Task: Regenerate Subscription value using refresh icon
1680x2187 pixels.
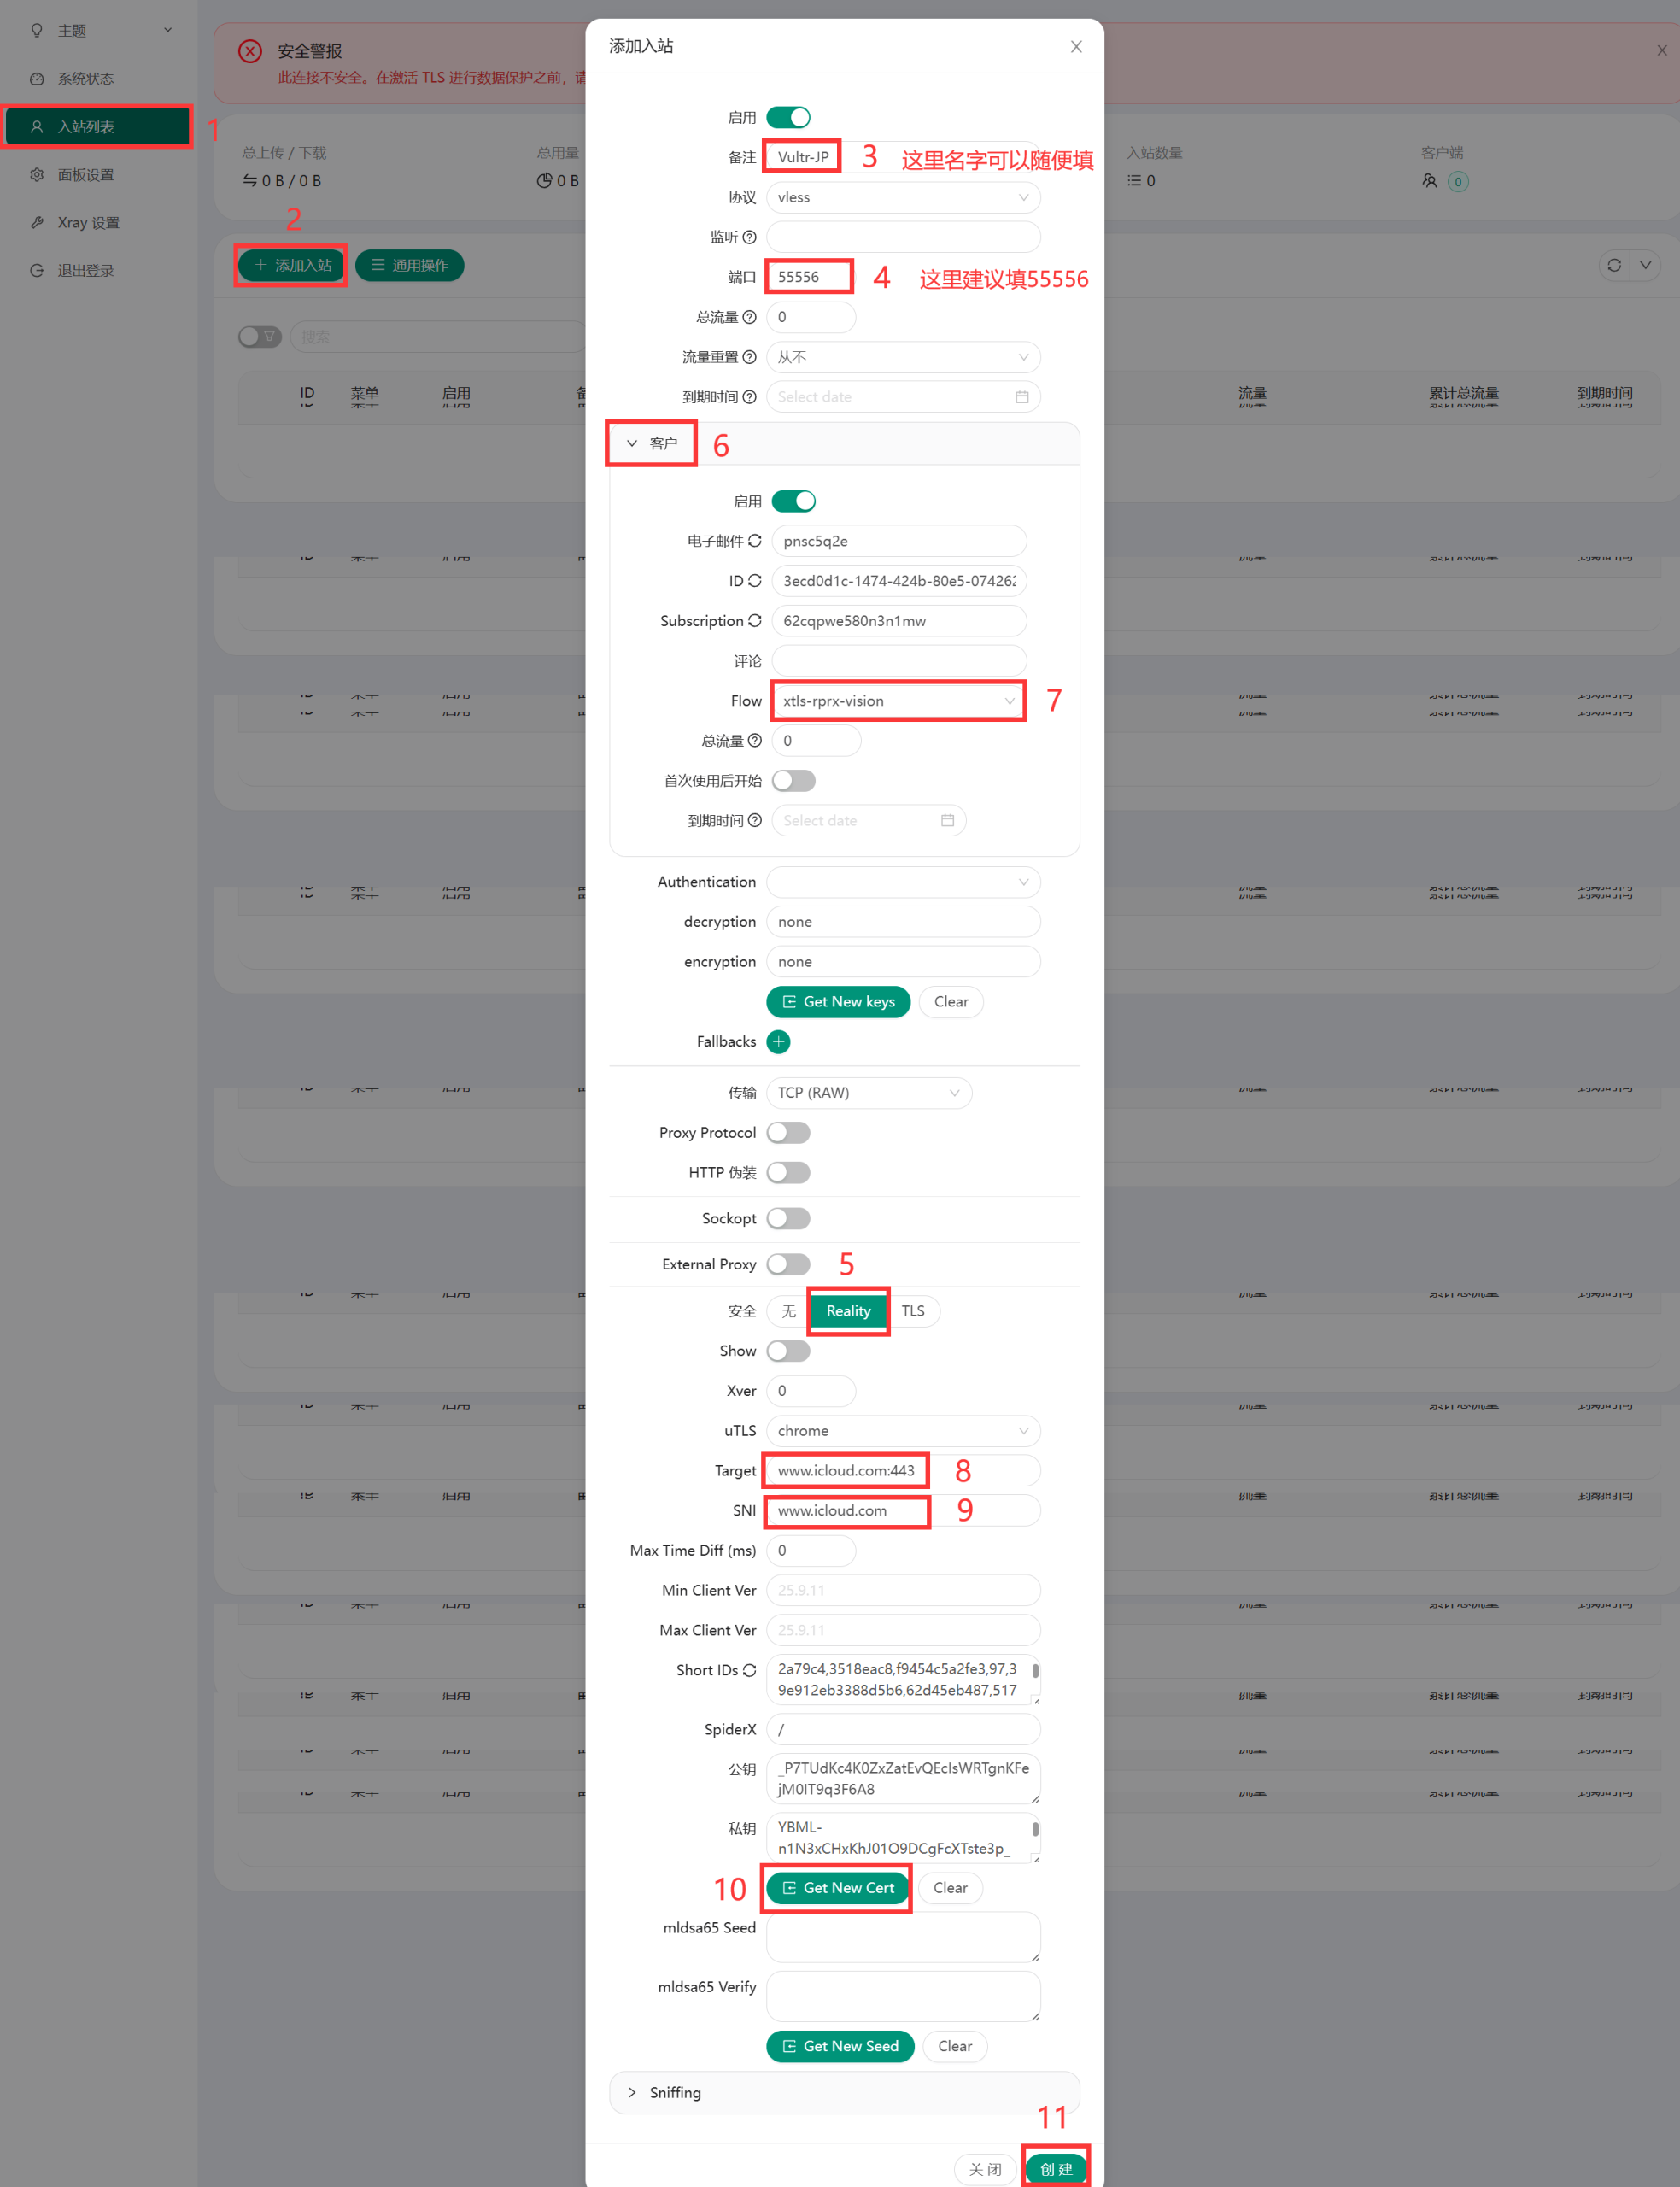Action: click(x=754, y=620)
